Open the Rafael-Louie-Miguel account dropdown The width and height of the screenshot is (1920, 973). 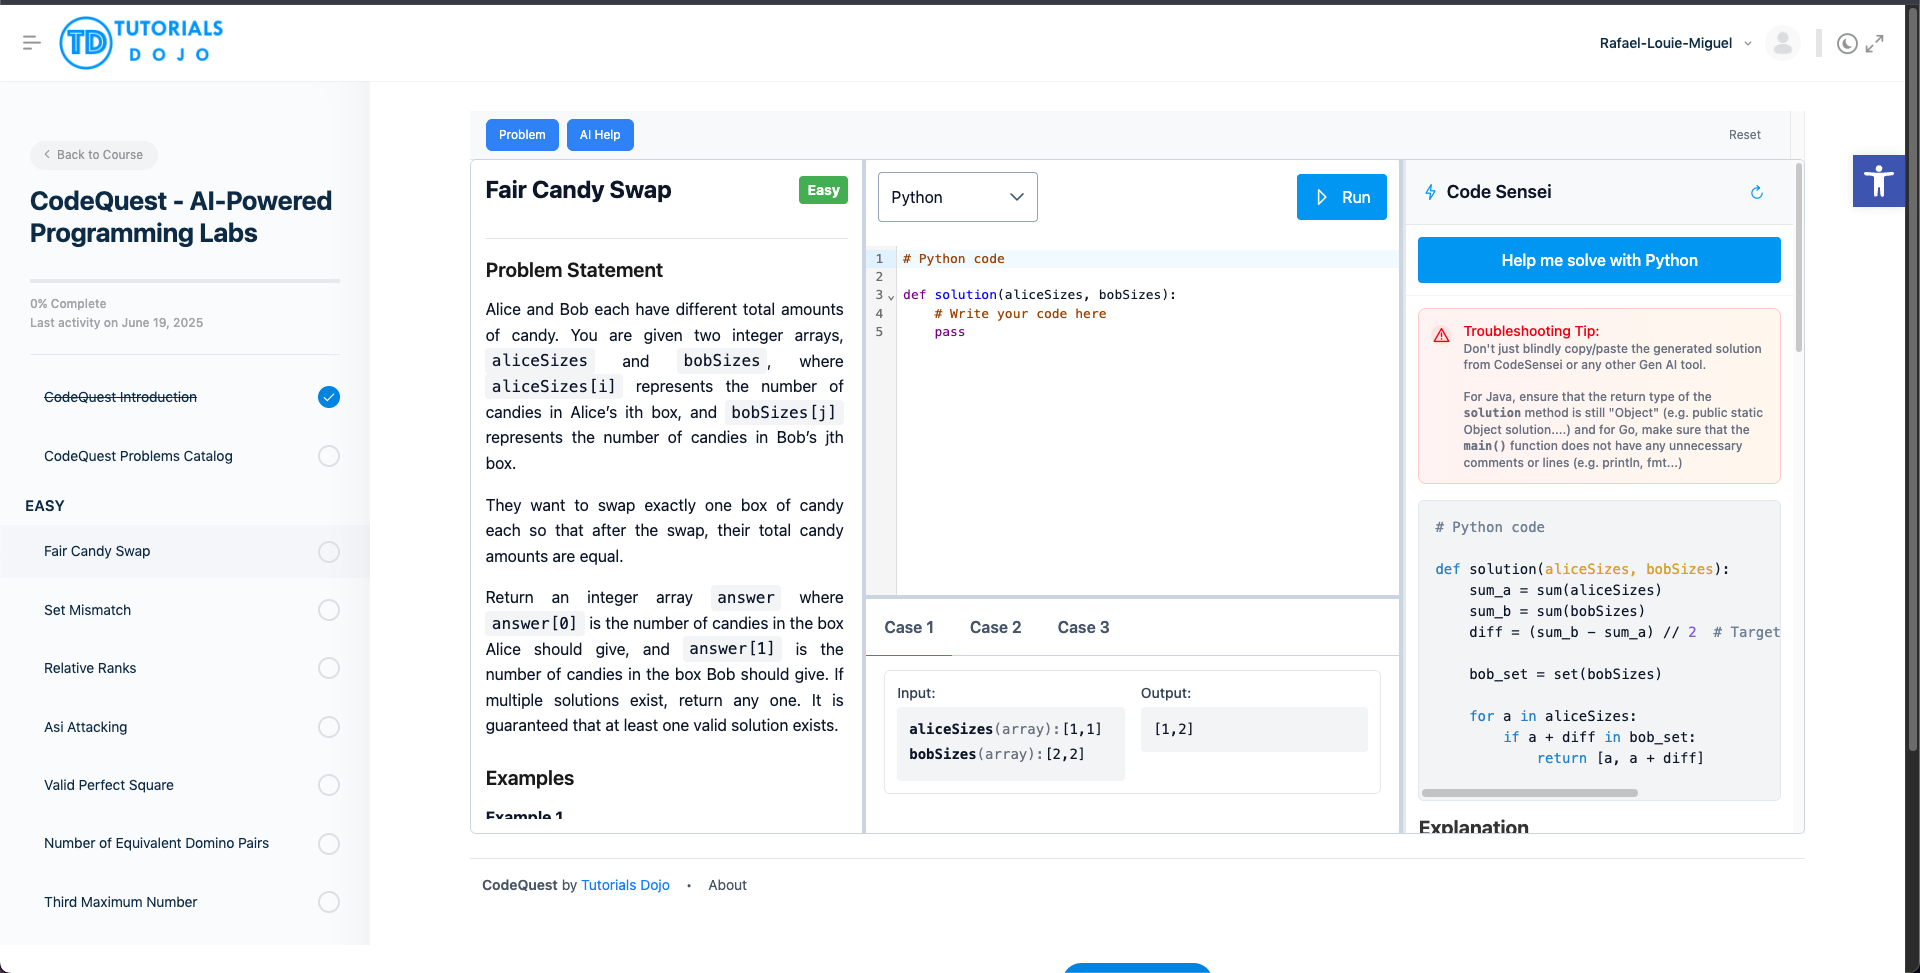click(1675, 43)
